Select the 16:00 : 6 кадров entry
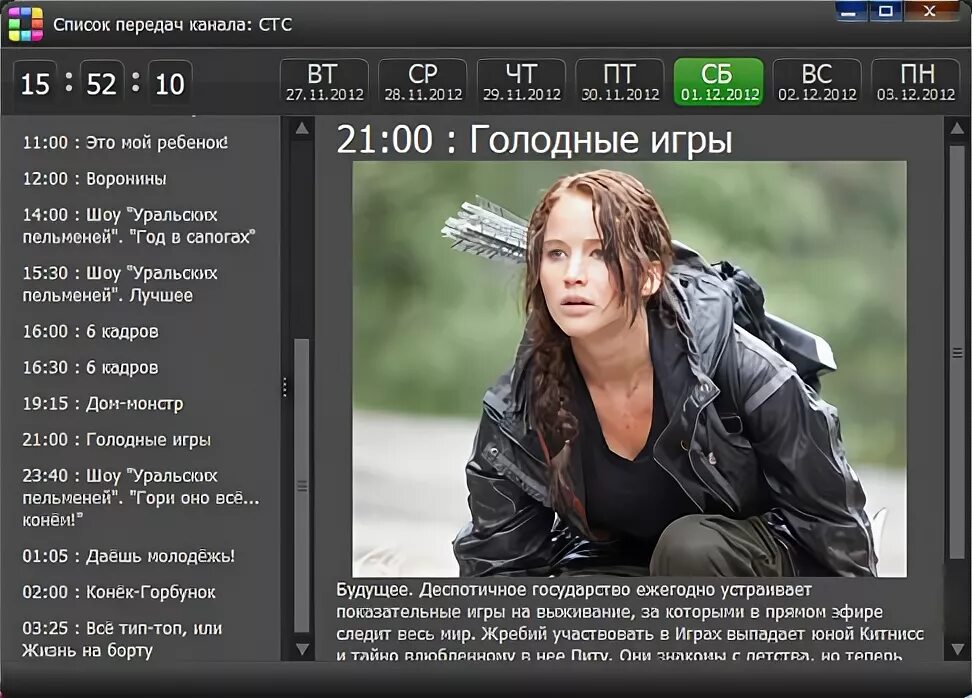 91,332
